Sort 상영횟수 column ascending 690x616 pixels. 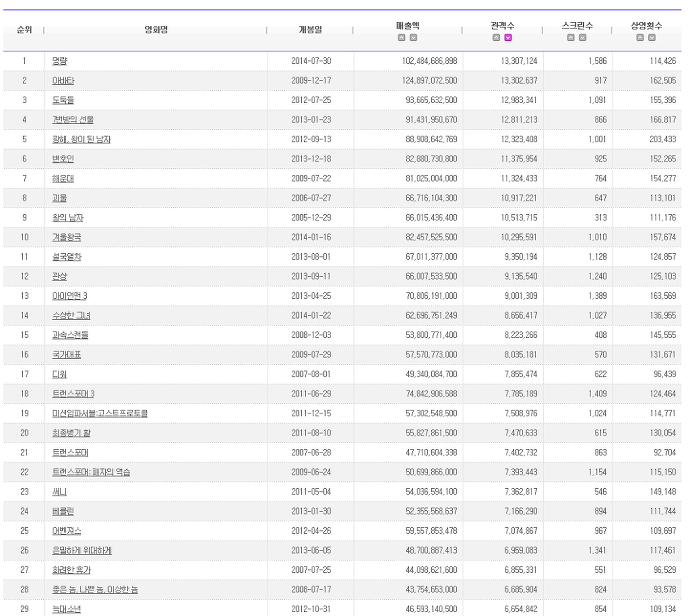[x=640, y=38]
